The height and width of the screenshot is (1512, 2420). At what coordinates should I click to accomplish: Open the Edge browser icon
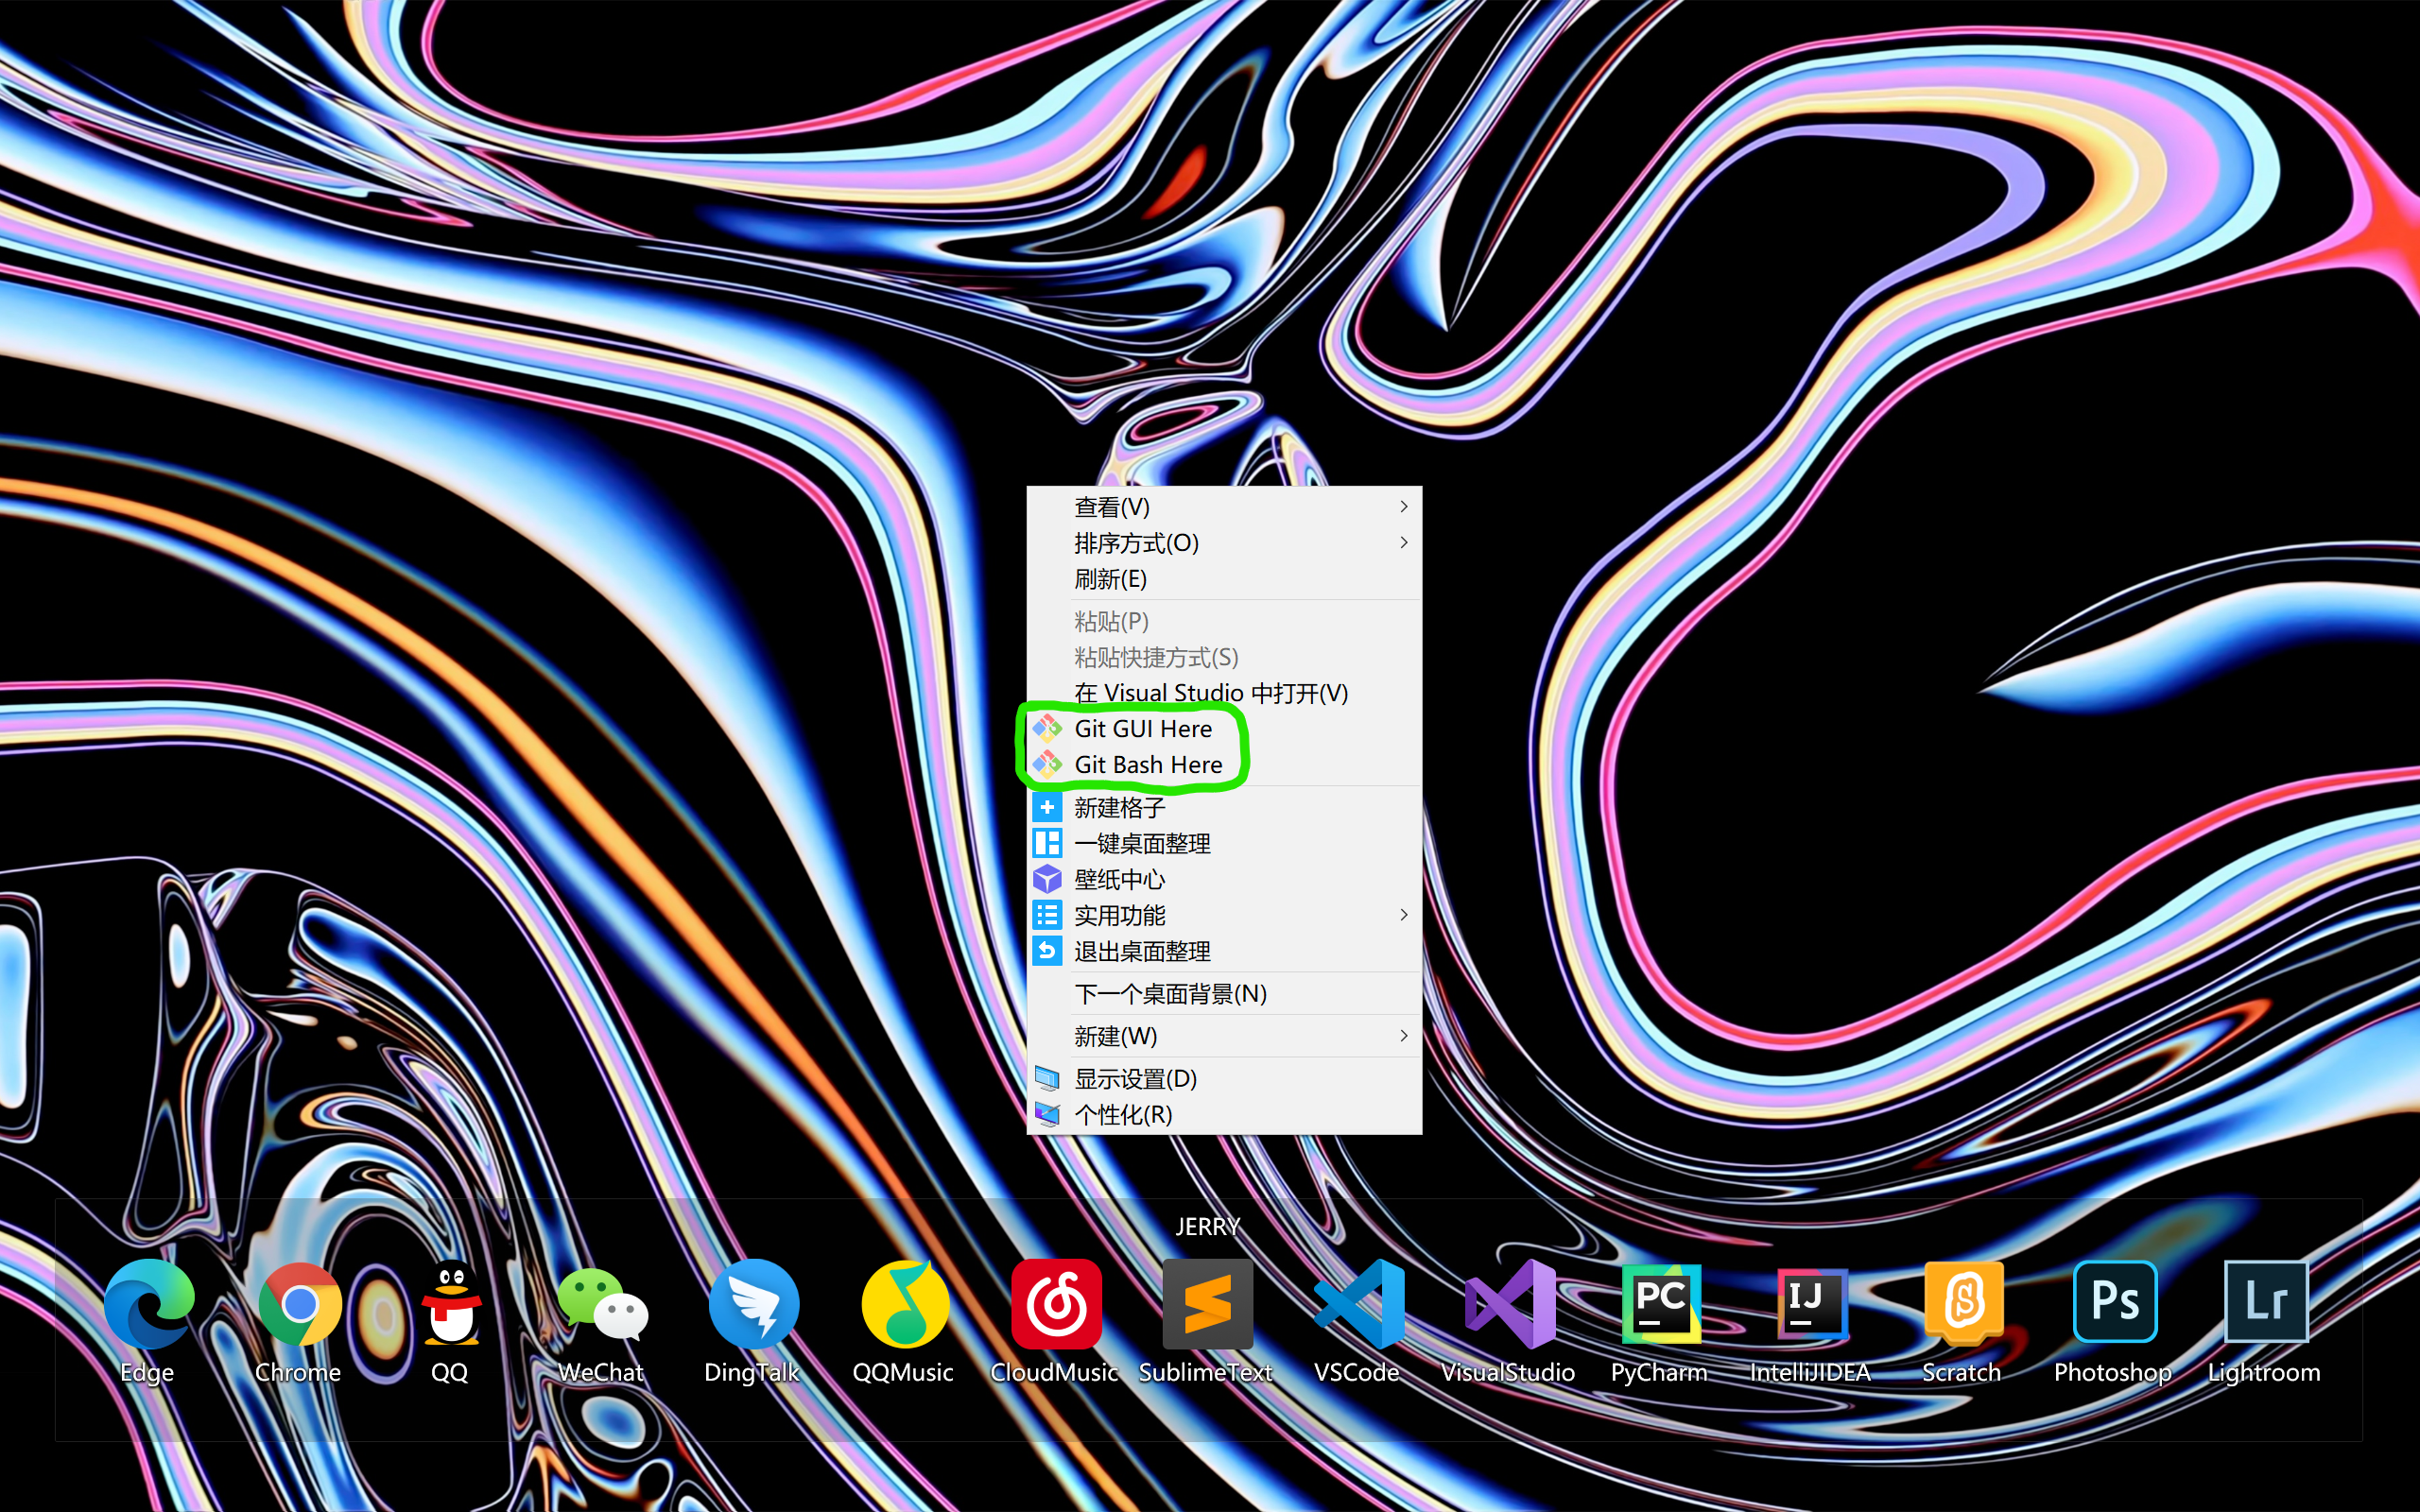(x=148, y=1303)
